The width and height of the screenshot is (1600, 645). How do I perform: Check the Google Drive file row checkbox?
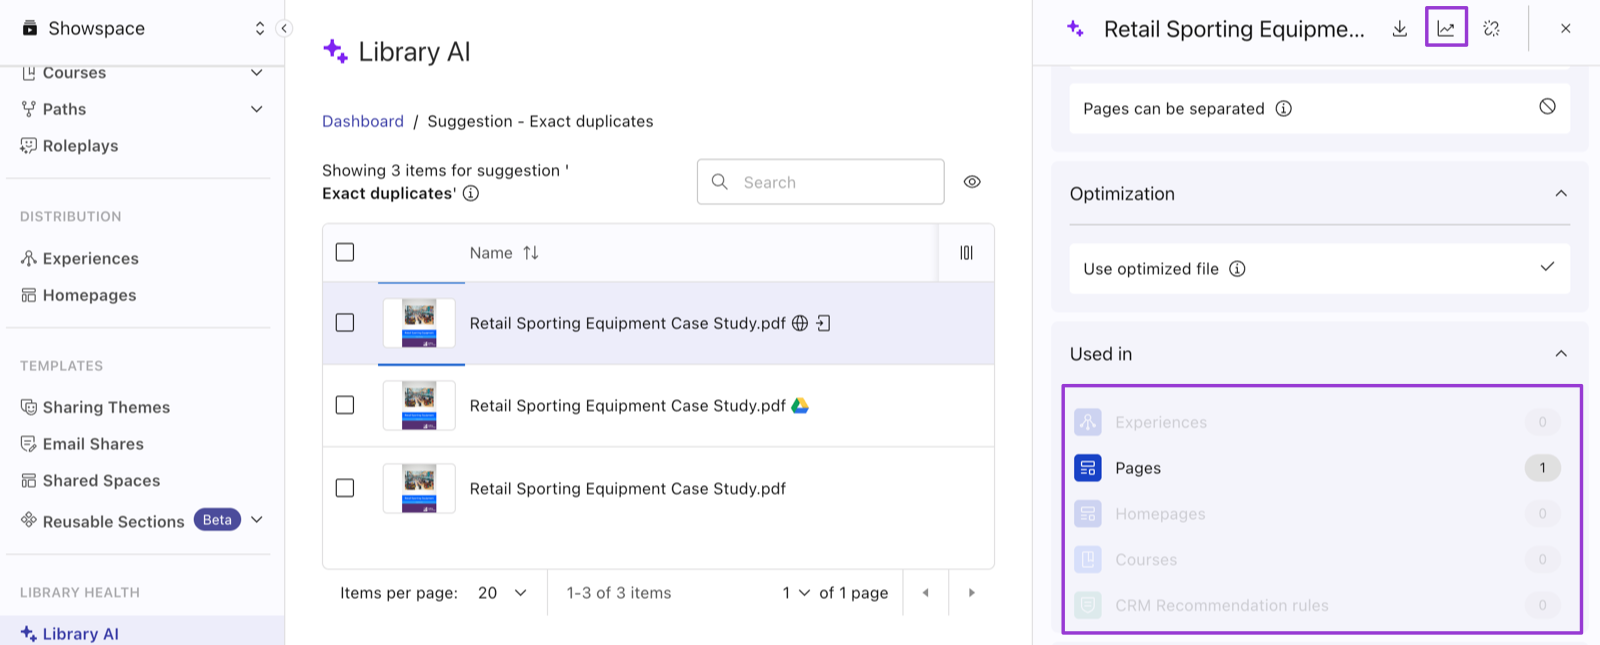click(x=345, y=405)
